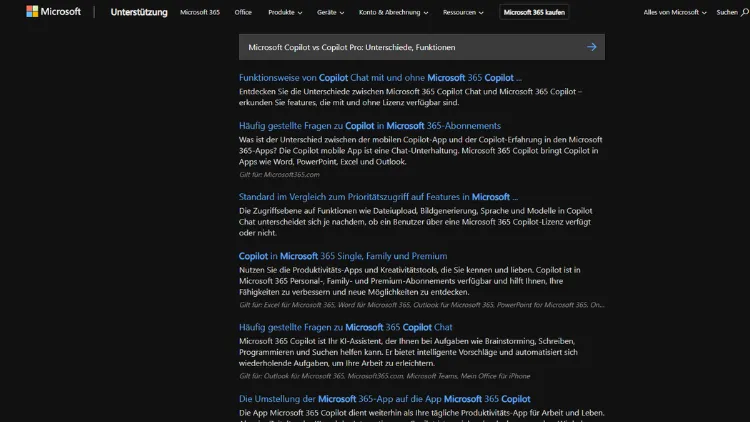This screenshot has height=422, width=750.
Task: Open Standard im Vergleich zum Prioritätszugriff result
Action: click(x=378, y=197)
